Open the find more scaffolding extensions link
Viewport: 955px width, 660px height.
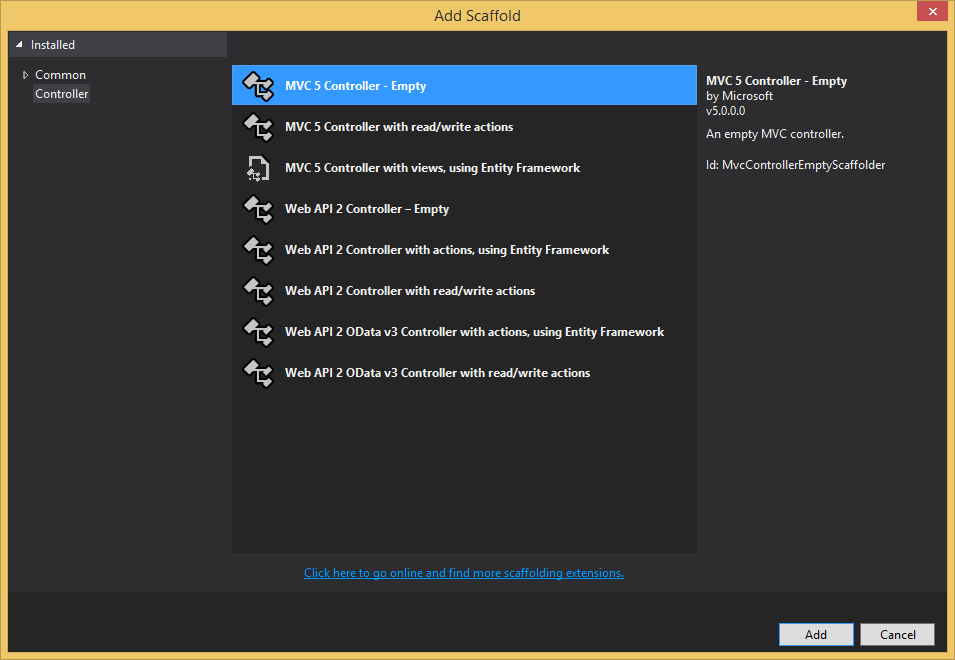click(464, 573)
